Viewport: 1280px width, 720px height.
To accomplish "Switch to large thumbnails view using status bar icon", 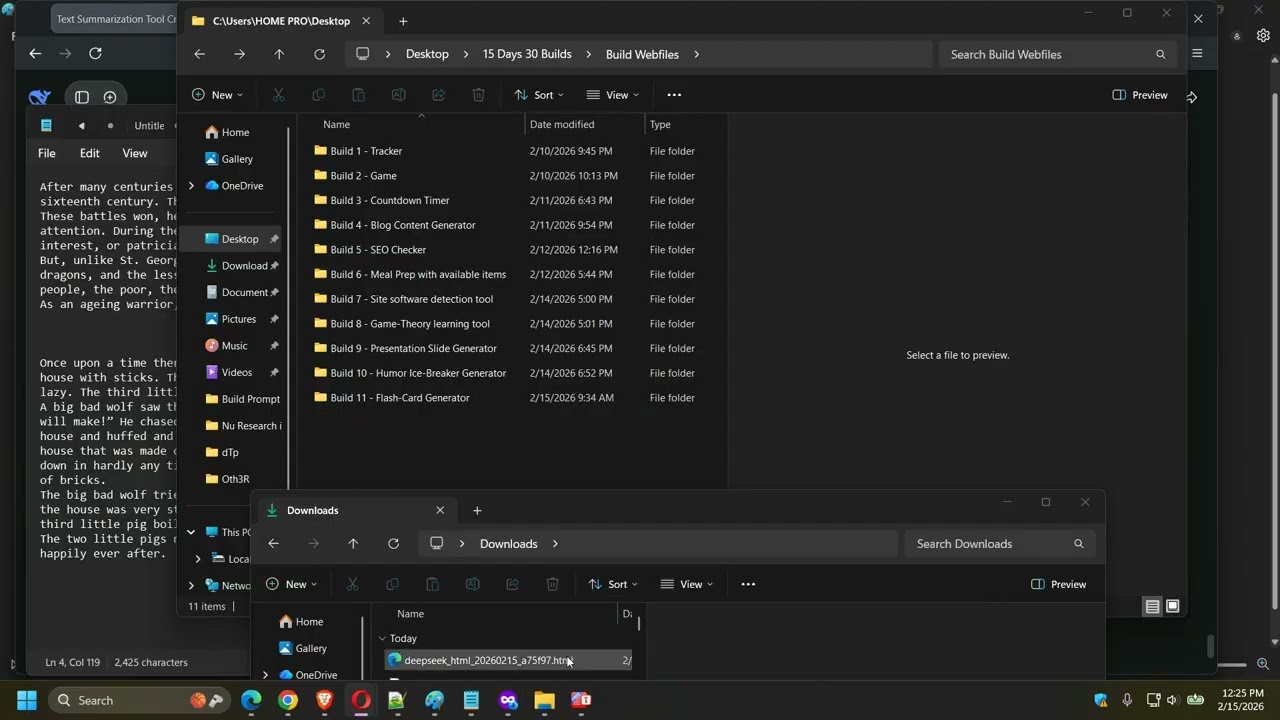I will [1172, 606].
